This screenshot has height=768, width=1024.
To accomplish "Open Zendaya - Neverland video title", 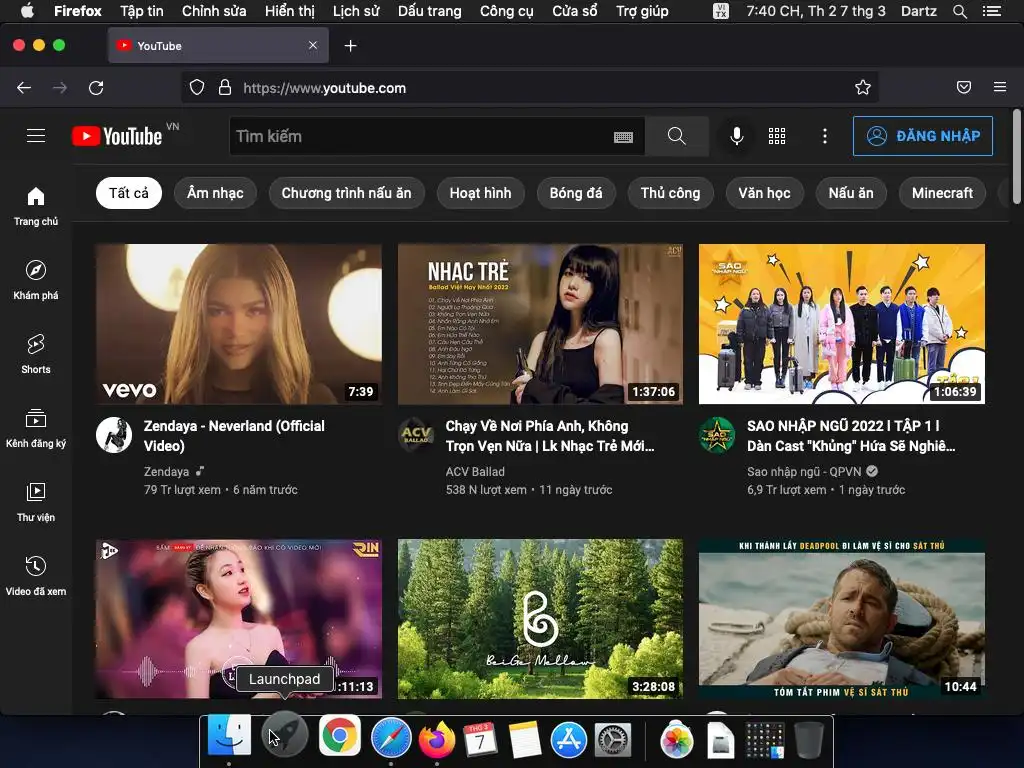I will coord(234,436).
